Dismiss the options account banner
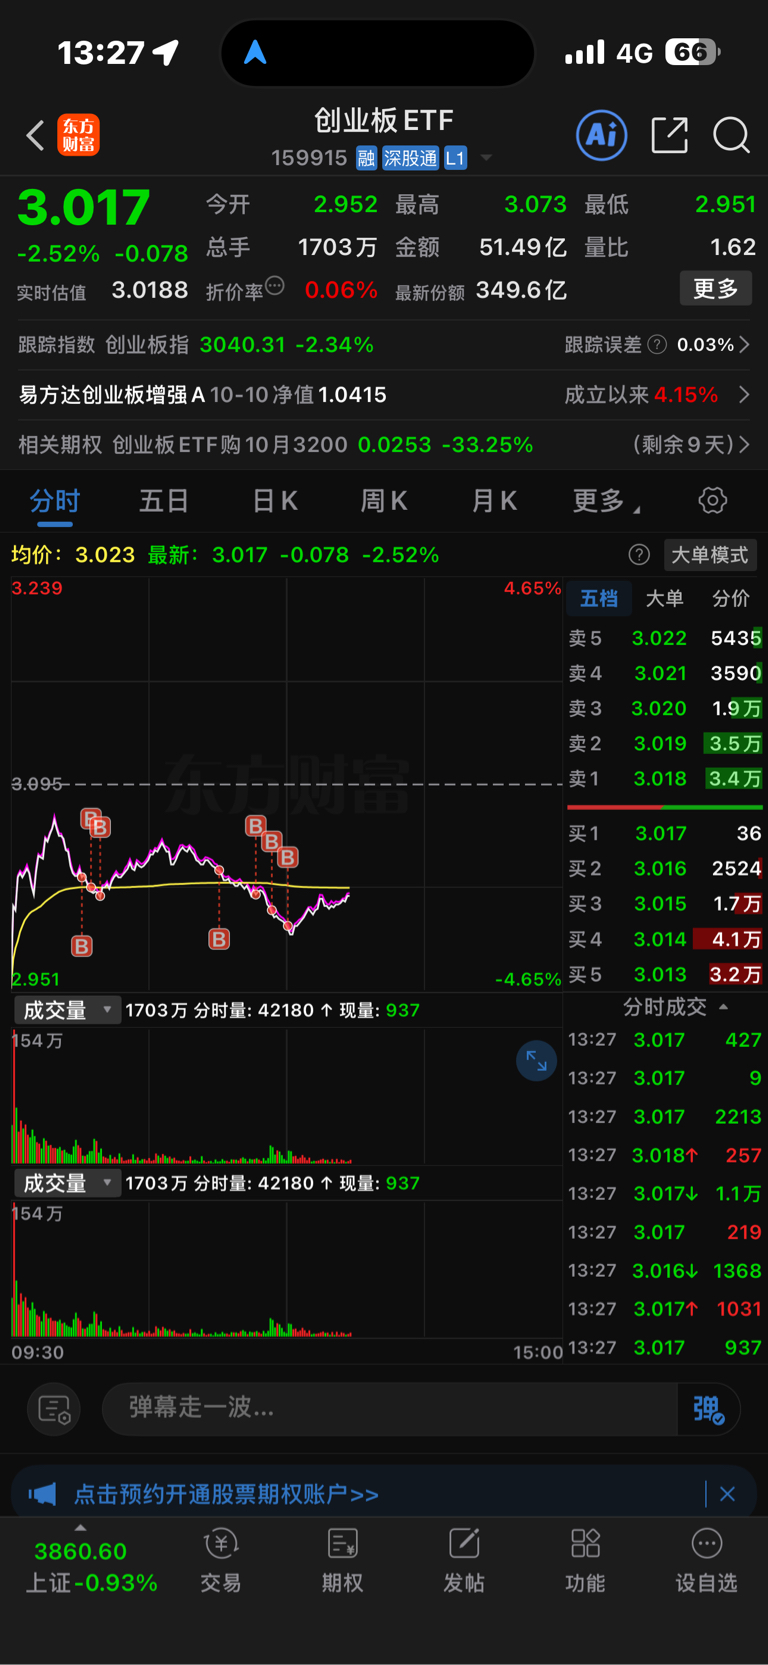Image resolution: width=768 pixels, height=1665 pixels. tap(727, 1494)
